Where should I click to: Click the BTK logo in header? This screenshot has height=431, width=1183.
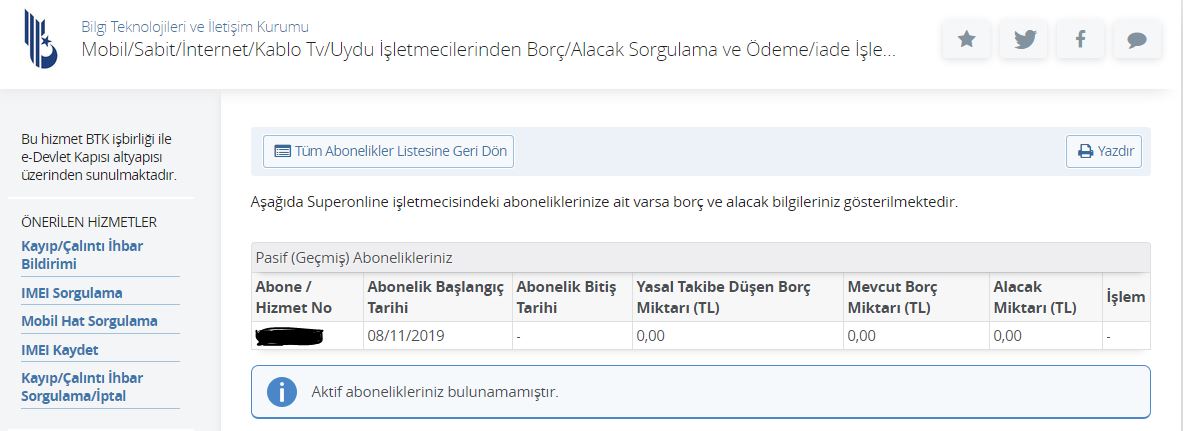point(40,39)
